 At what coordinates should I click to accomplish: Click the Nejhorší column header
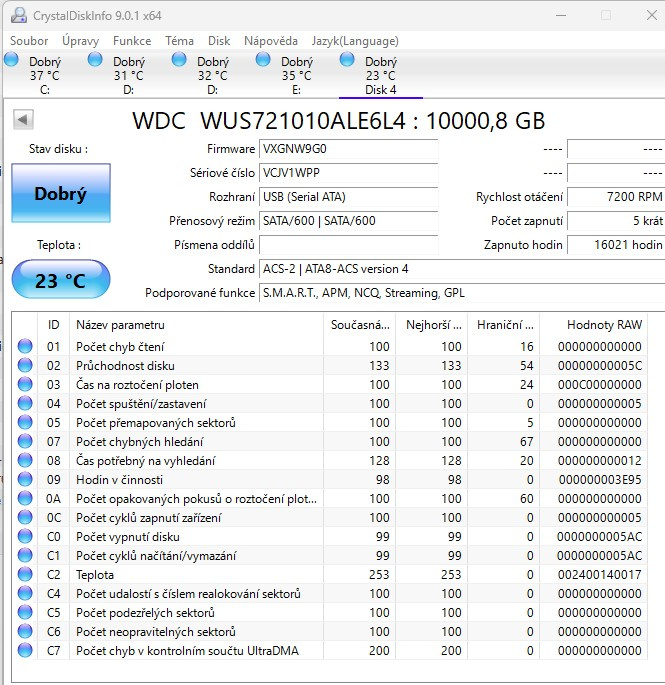tap(432, 325)
